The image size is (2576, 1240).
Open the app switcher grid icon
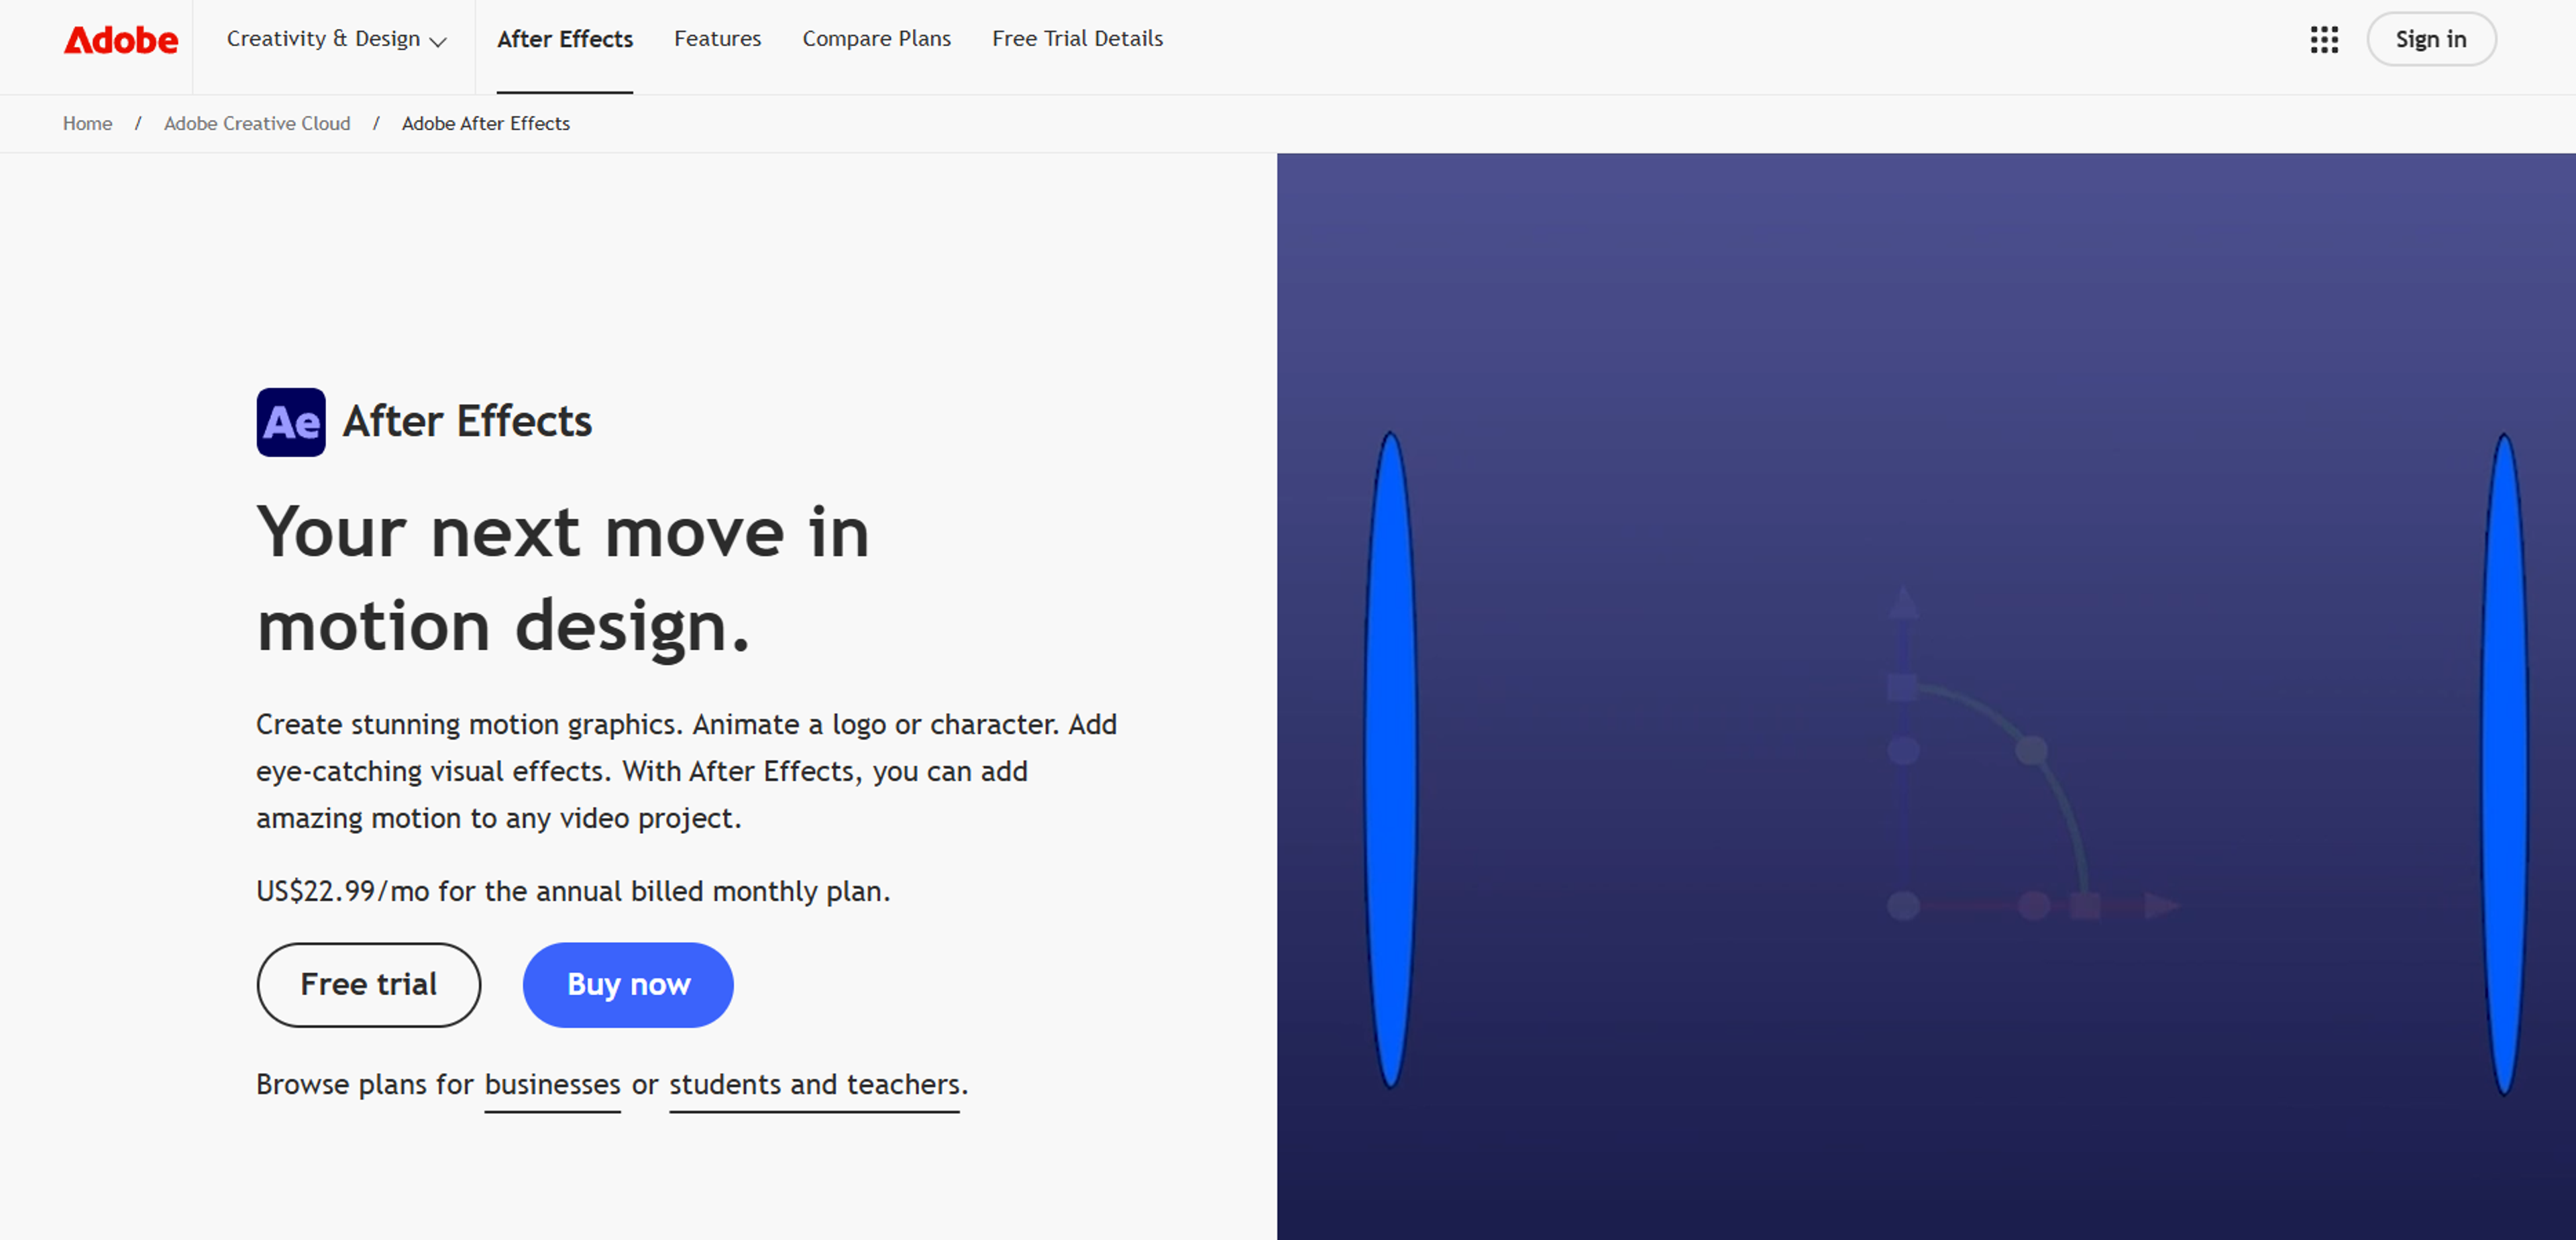pos(2324,40)
